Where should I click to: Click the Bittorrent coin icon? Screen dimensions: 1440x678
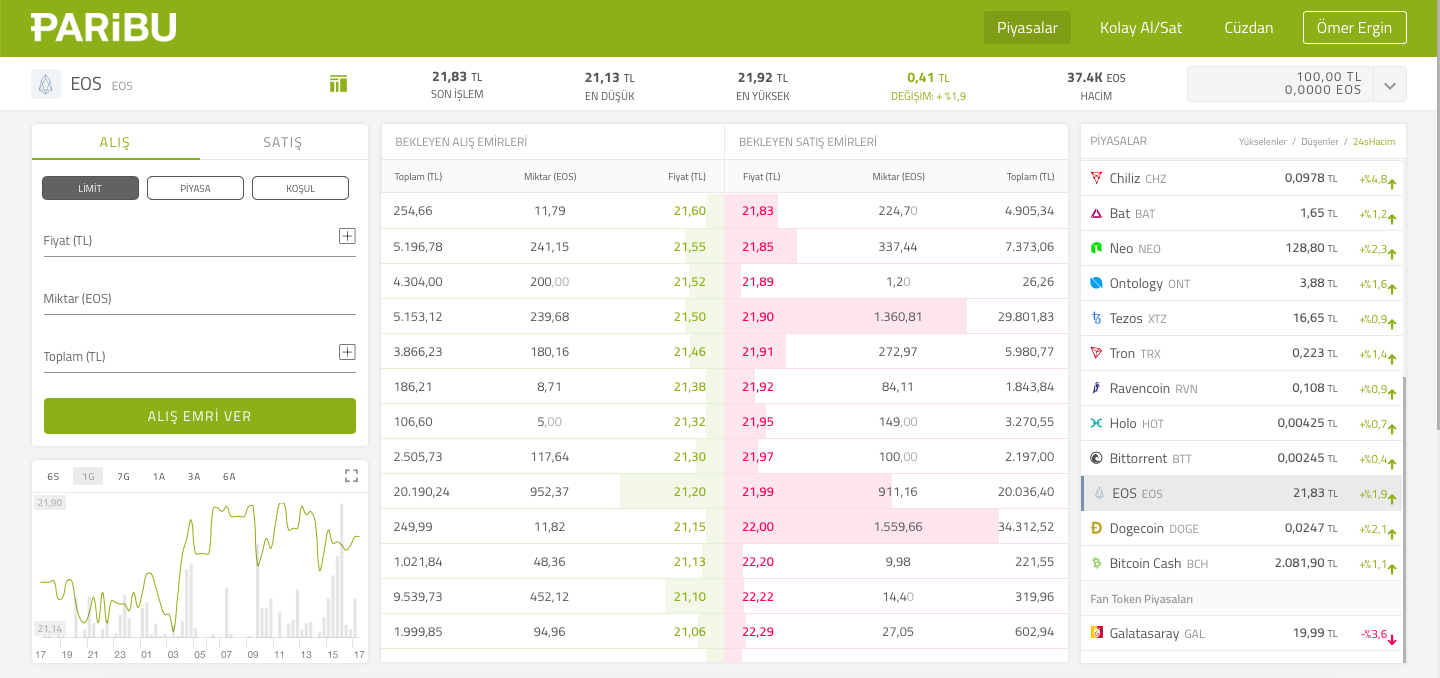(x=1096, y=459)
